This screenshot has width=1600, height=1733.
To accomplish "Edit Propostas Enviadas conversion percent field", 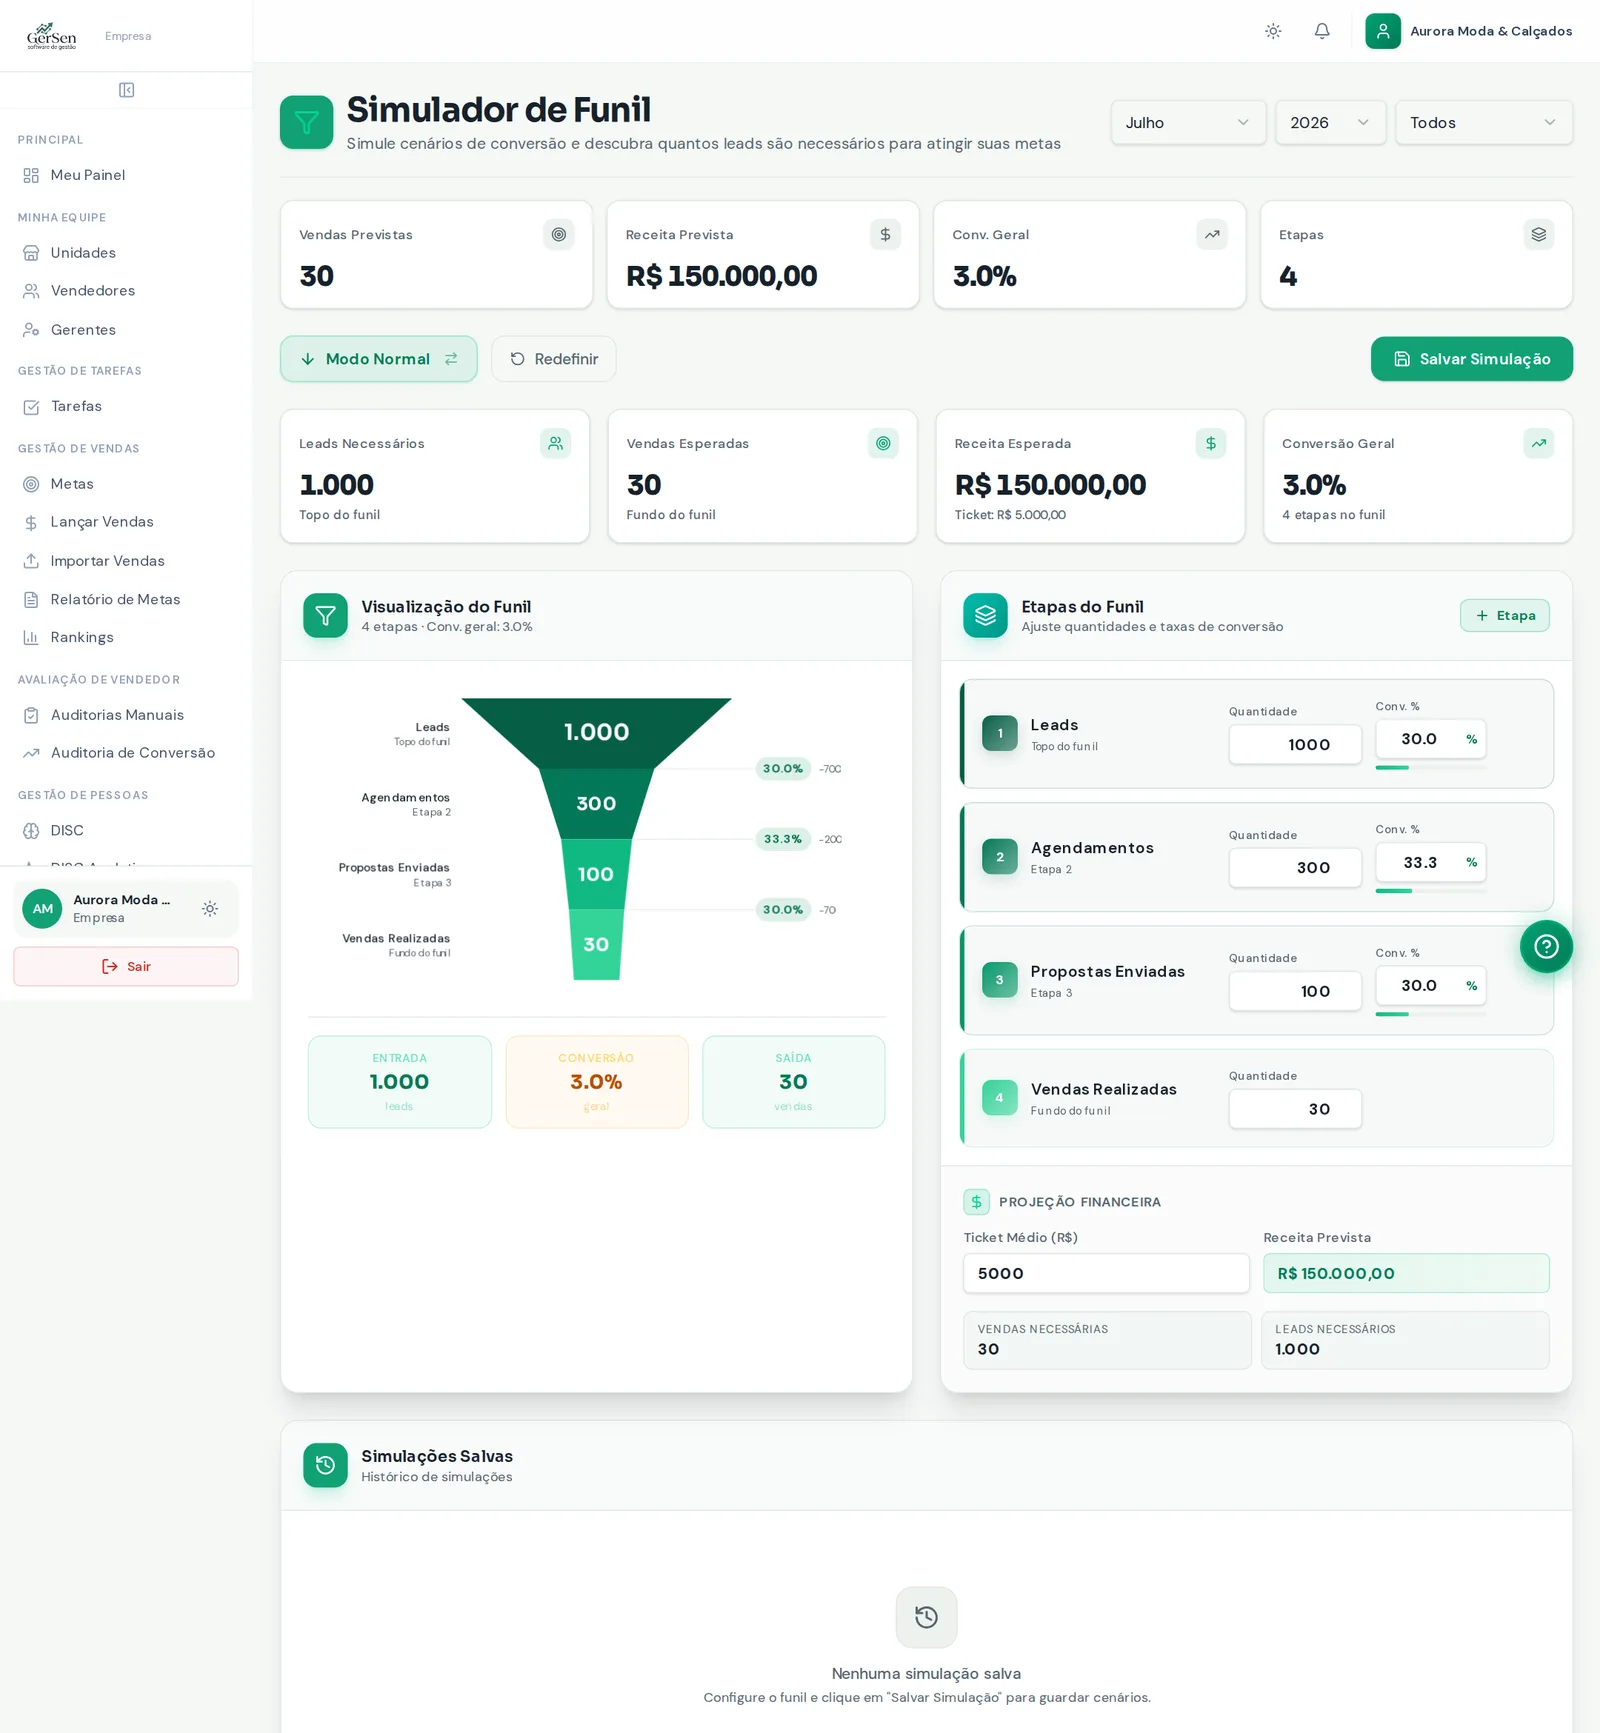I will [x=1430, y=985].
